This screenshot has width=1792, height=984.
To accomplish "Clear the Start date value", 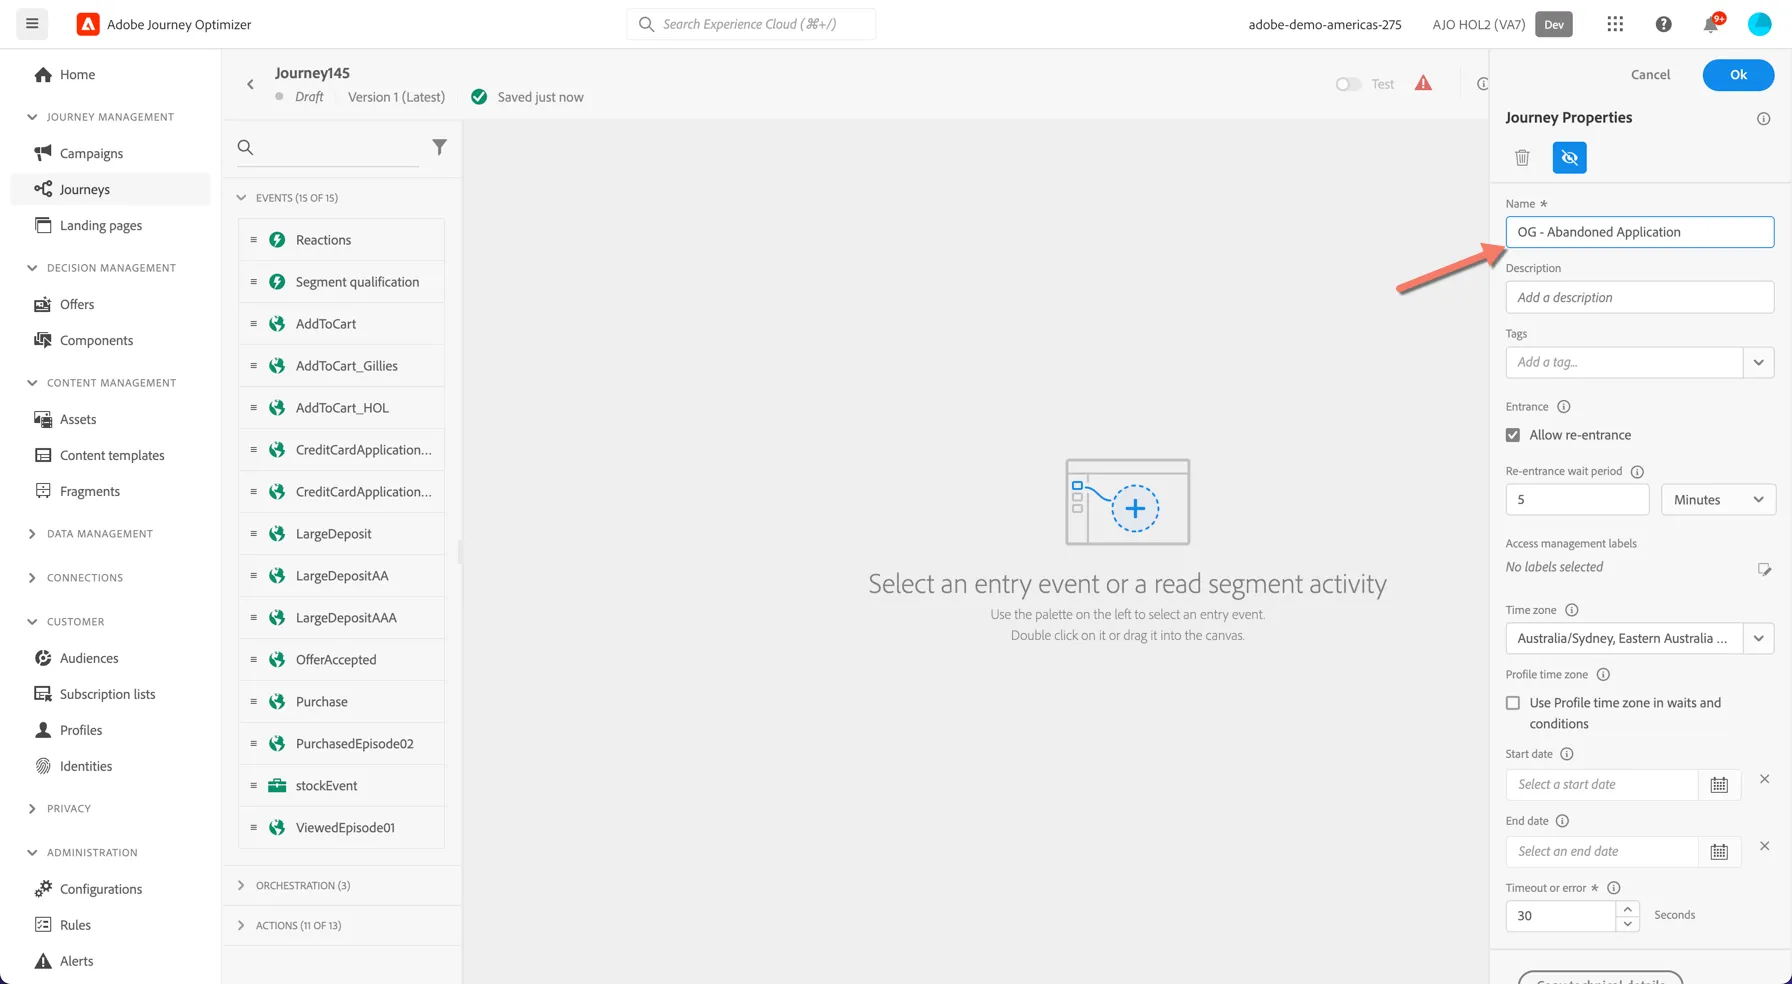I will 1764,779.
